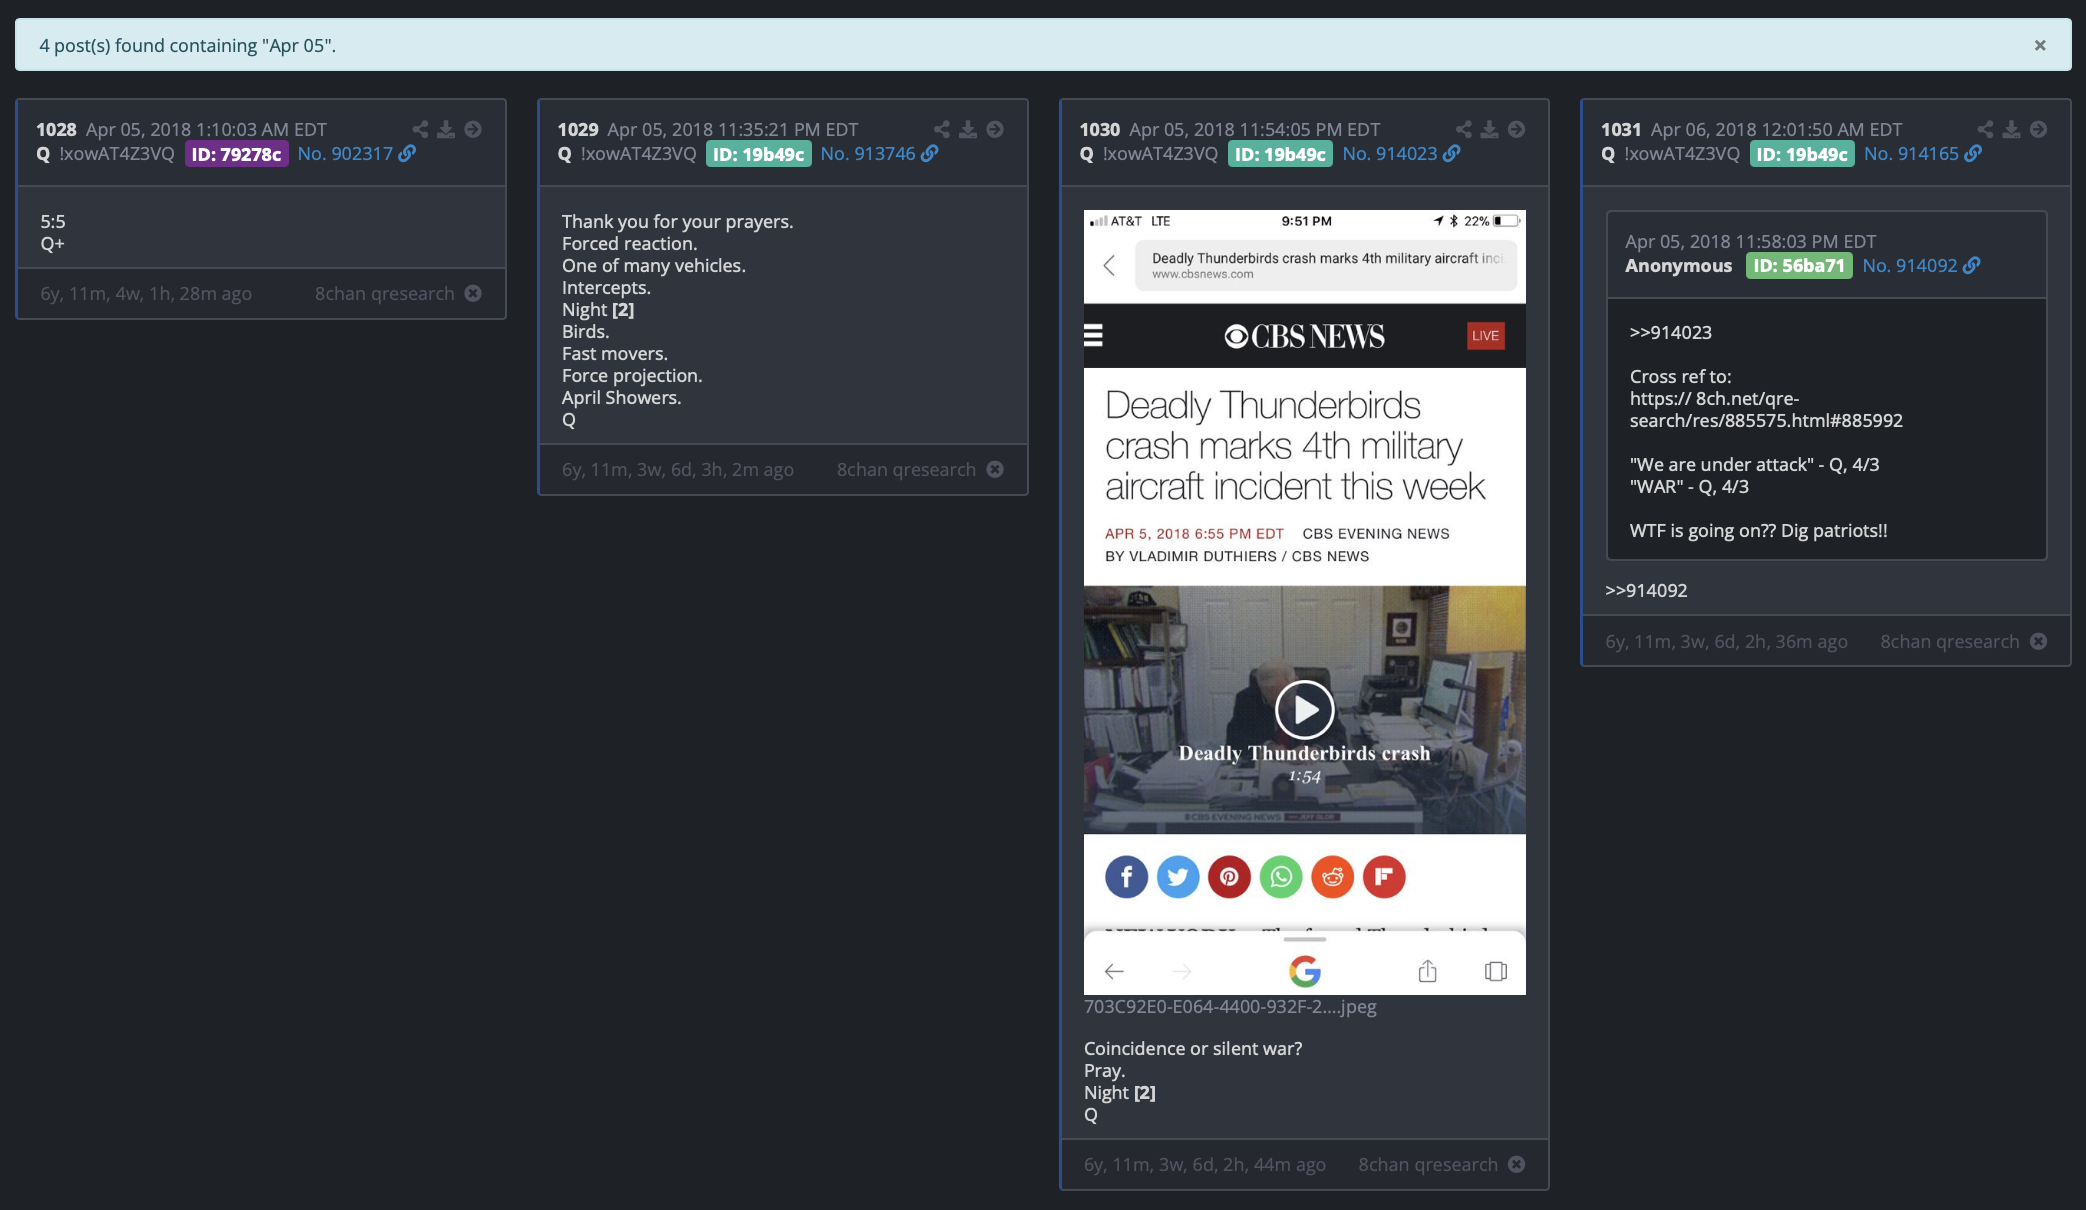Click arrow circle icon on post 1028
This screenshot has width=2086, height=1210.
[x=473, y=129]
